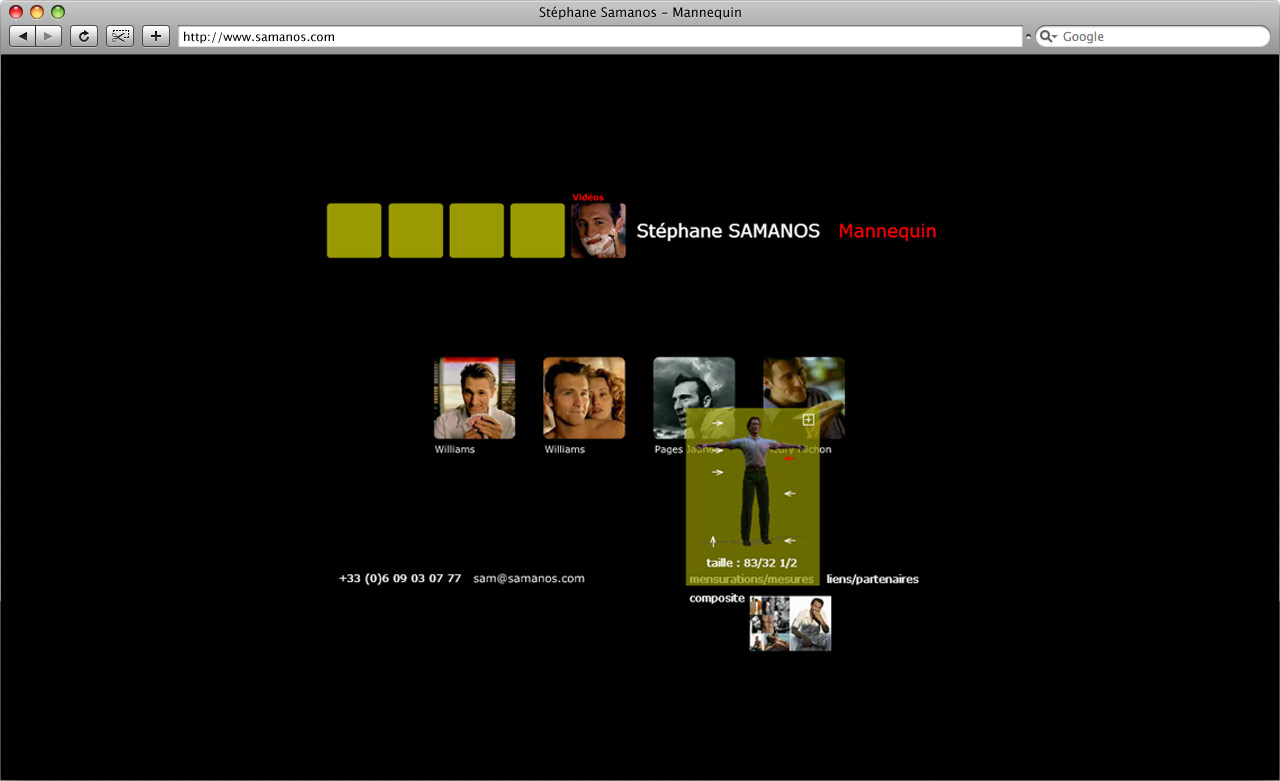Click the scissors web clip toolbar button
This screenshot has height=781, width=1280.
click(x=120, y=36)
